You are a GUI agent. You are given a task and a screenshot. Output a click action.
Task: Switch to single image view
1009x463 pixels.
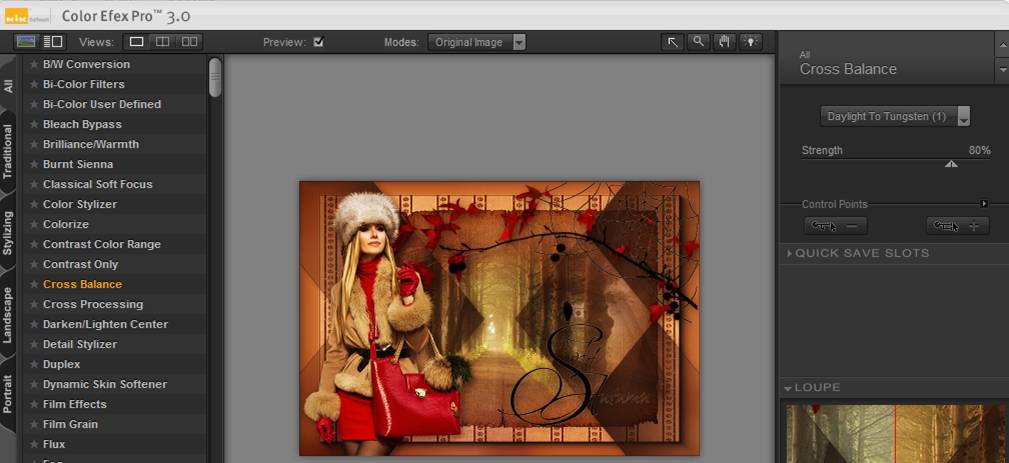point(137,42)
